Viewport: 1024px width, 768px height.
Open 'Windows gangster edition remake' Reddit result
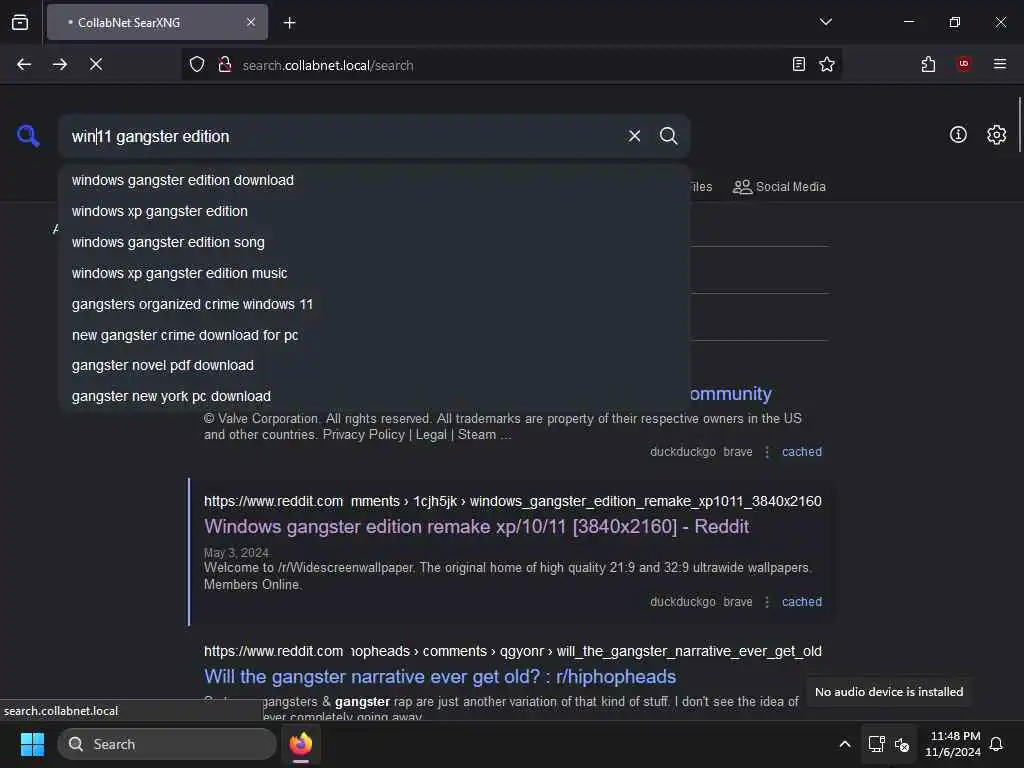(476, 526)
